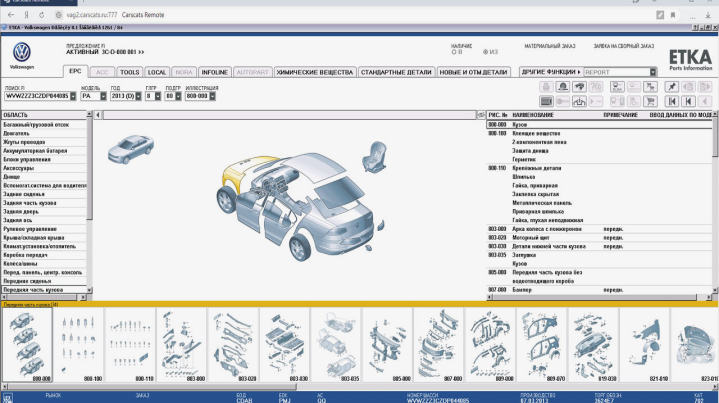Expand the ДРУГИЕ ФУНКЦИИ menu
The image size is (719, 403).
coord(550,72)
